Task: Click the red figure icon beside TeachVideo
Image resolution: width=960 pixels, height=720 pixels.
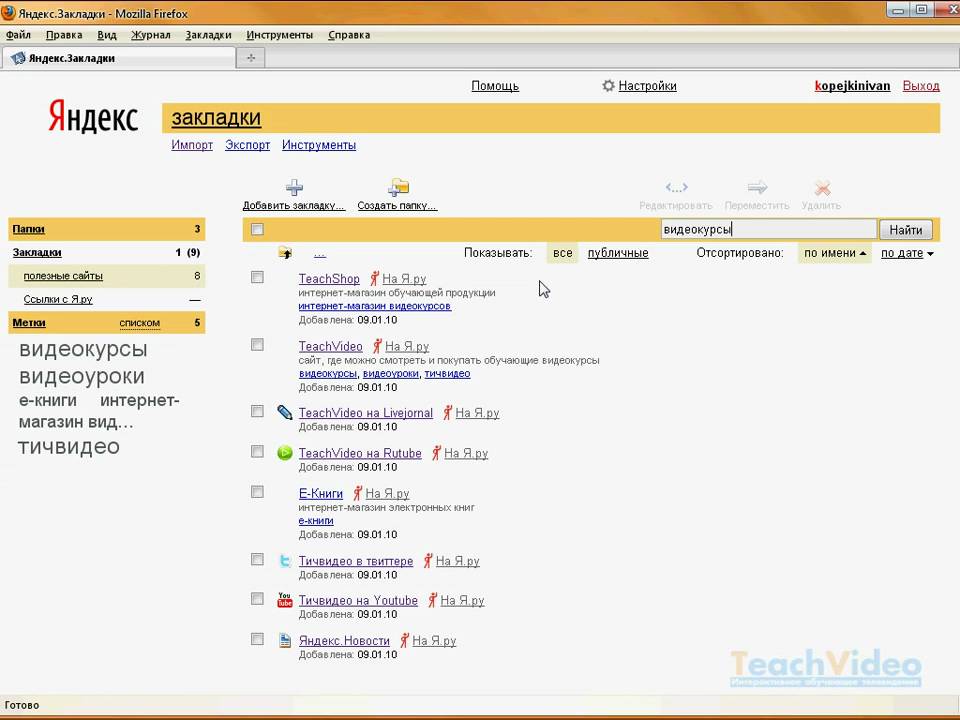Action: point(377,346)
